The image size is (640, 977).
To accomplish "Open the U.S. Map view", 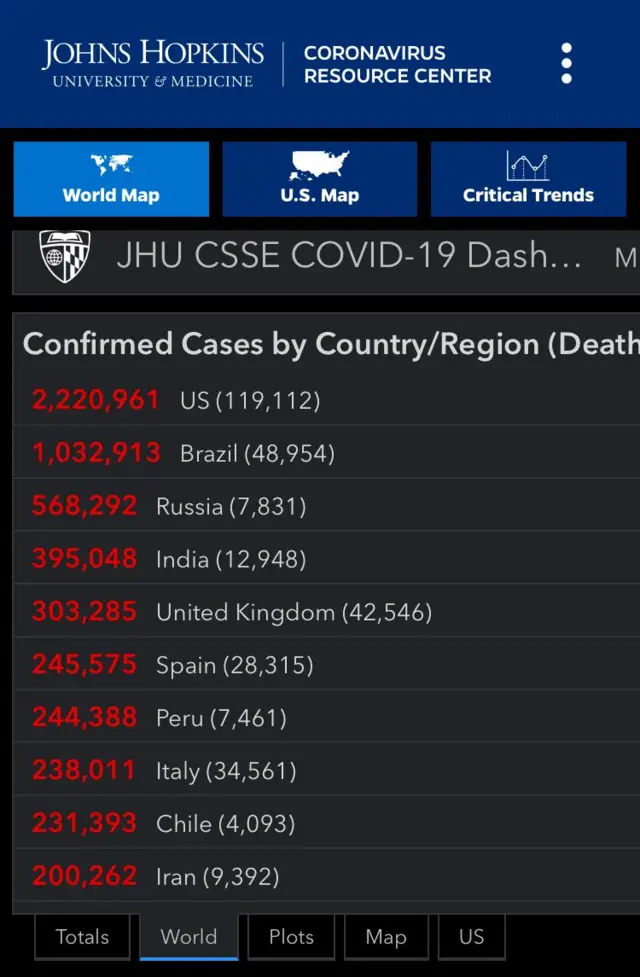I will pos(320,179).
